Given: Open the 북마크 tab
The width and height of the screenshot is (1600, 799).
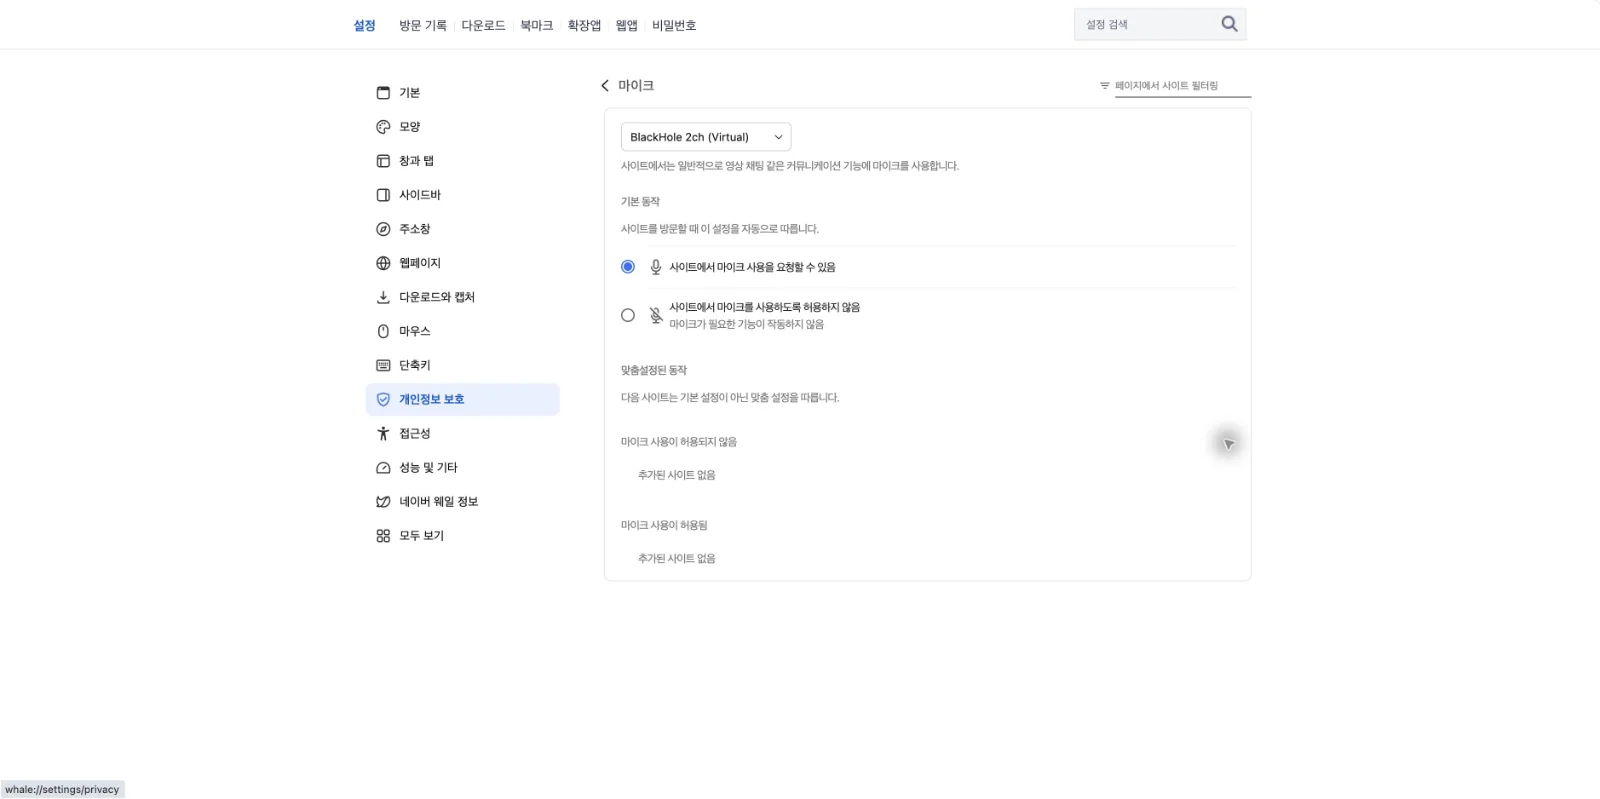Looking at the screenshot, I should coord(536,25).
